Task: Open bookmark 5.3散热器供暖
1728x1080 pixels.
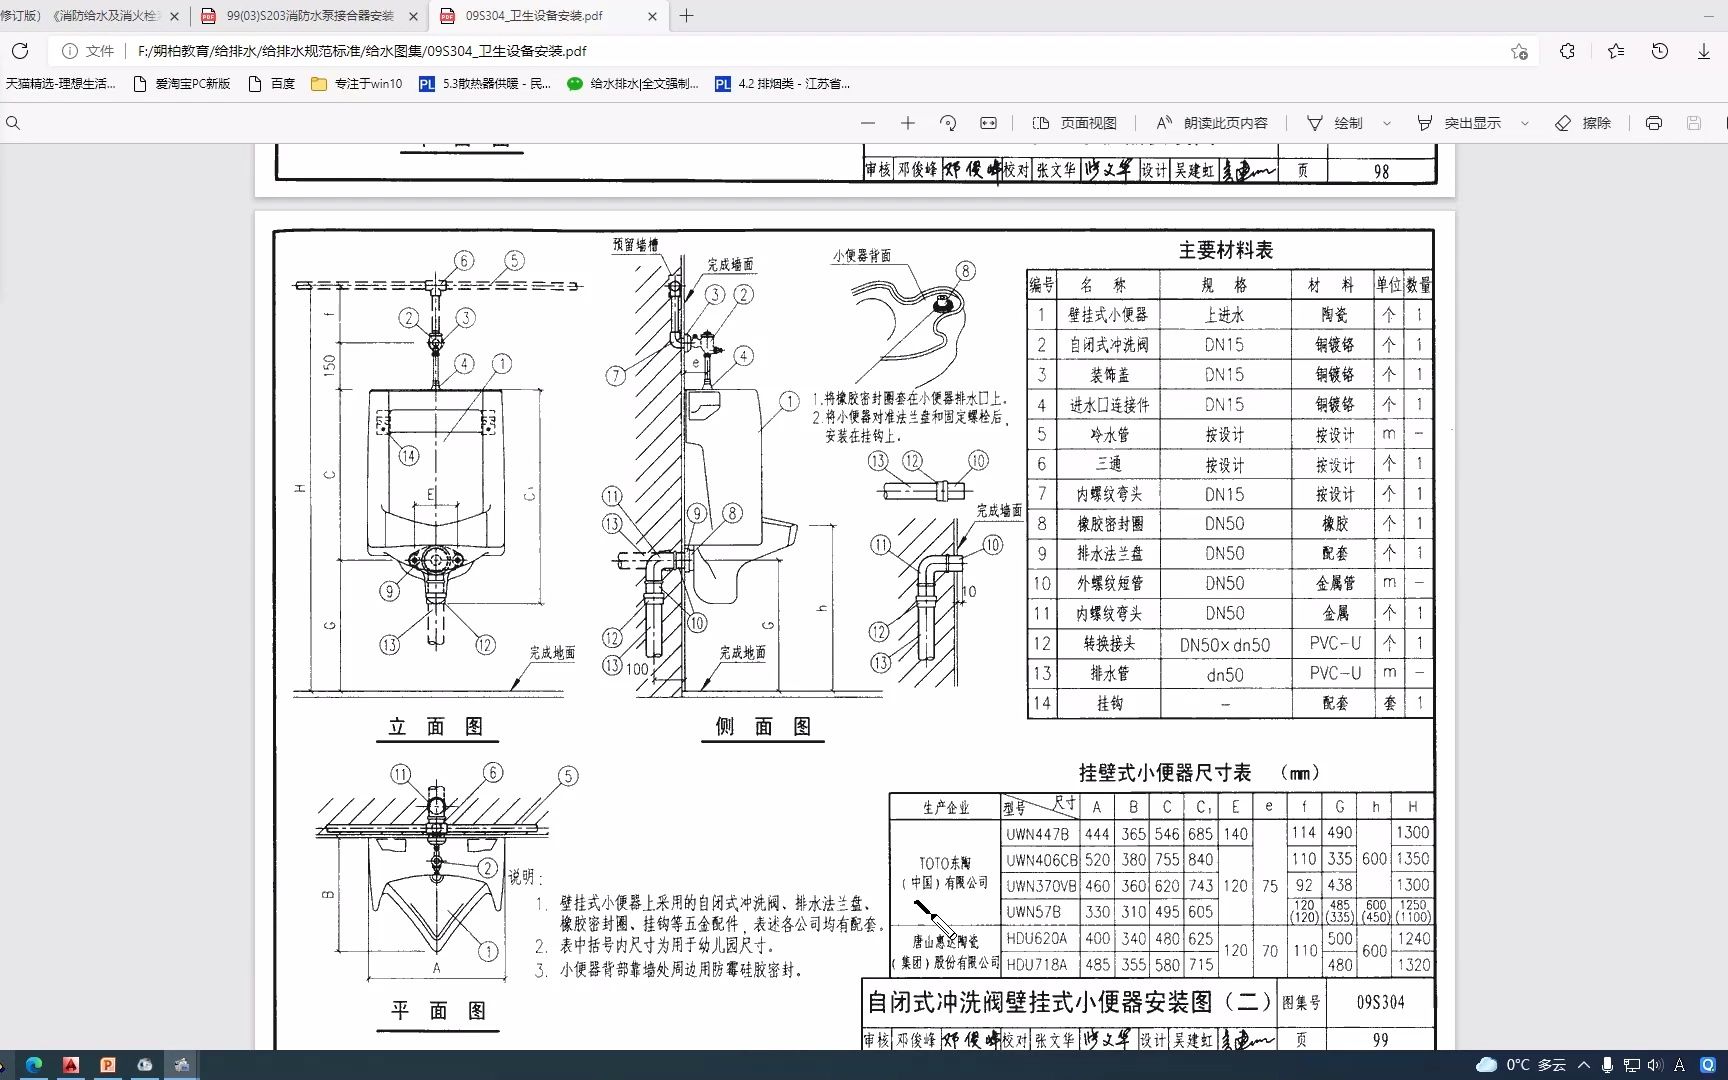Action: pyautogui.click(x=485, y=84)
